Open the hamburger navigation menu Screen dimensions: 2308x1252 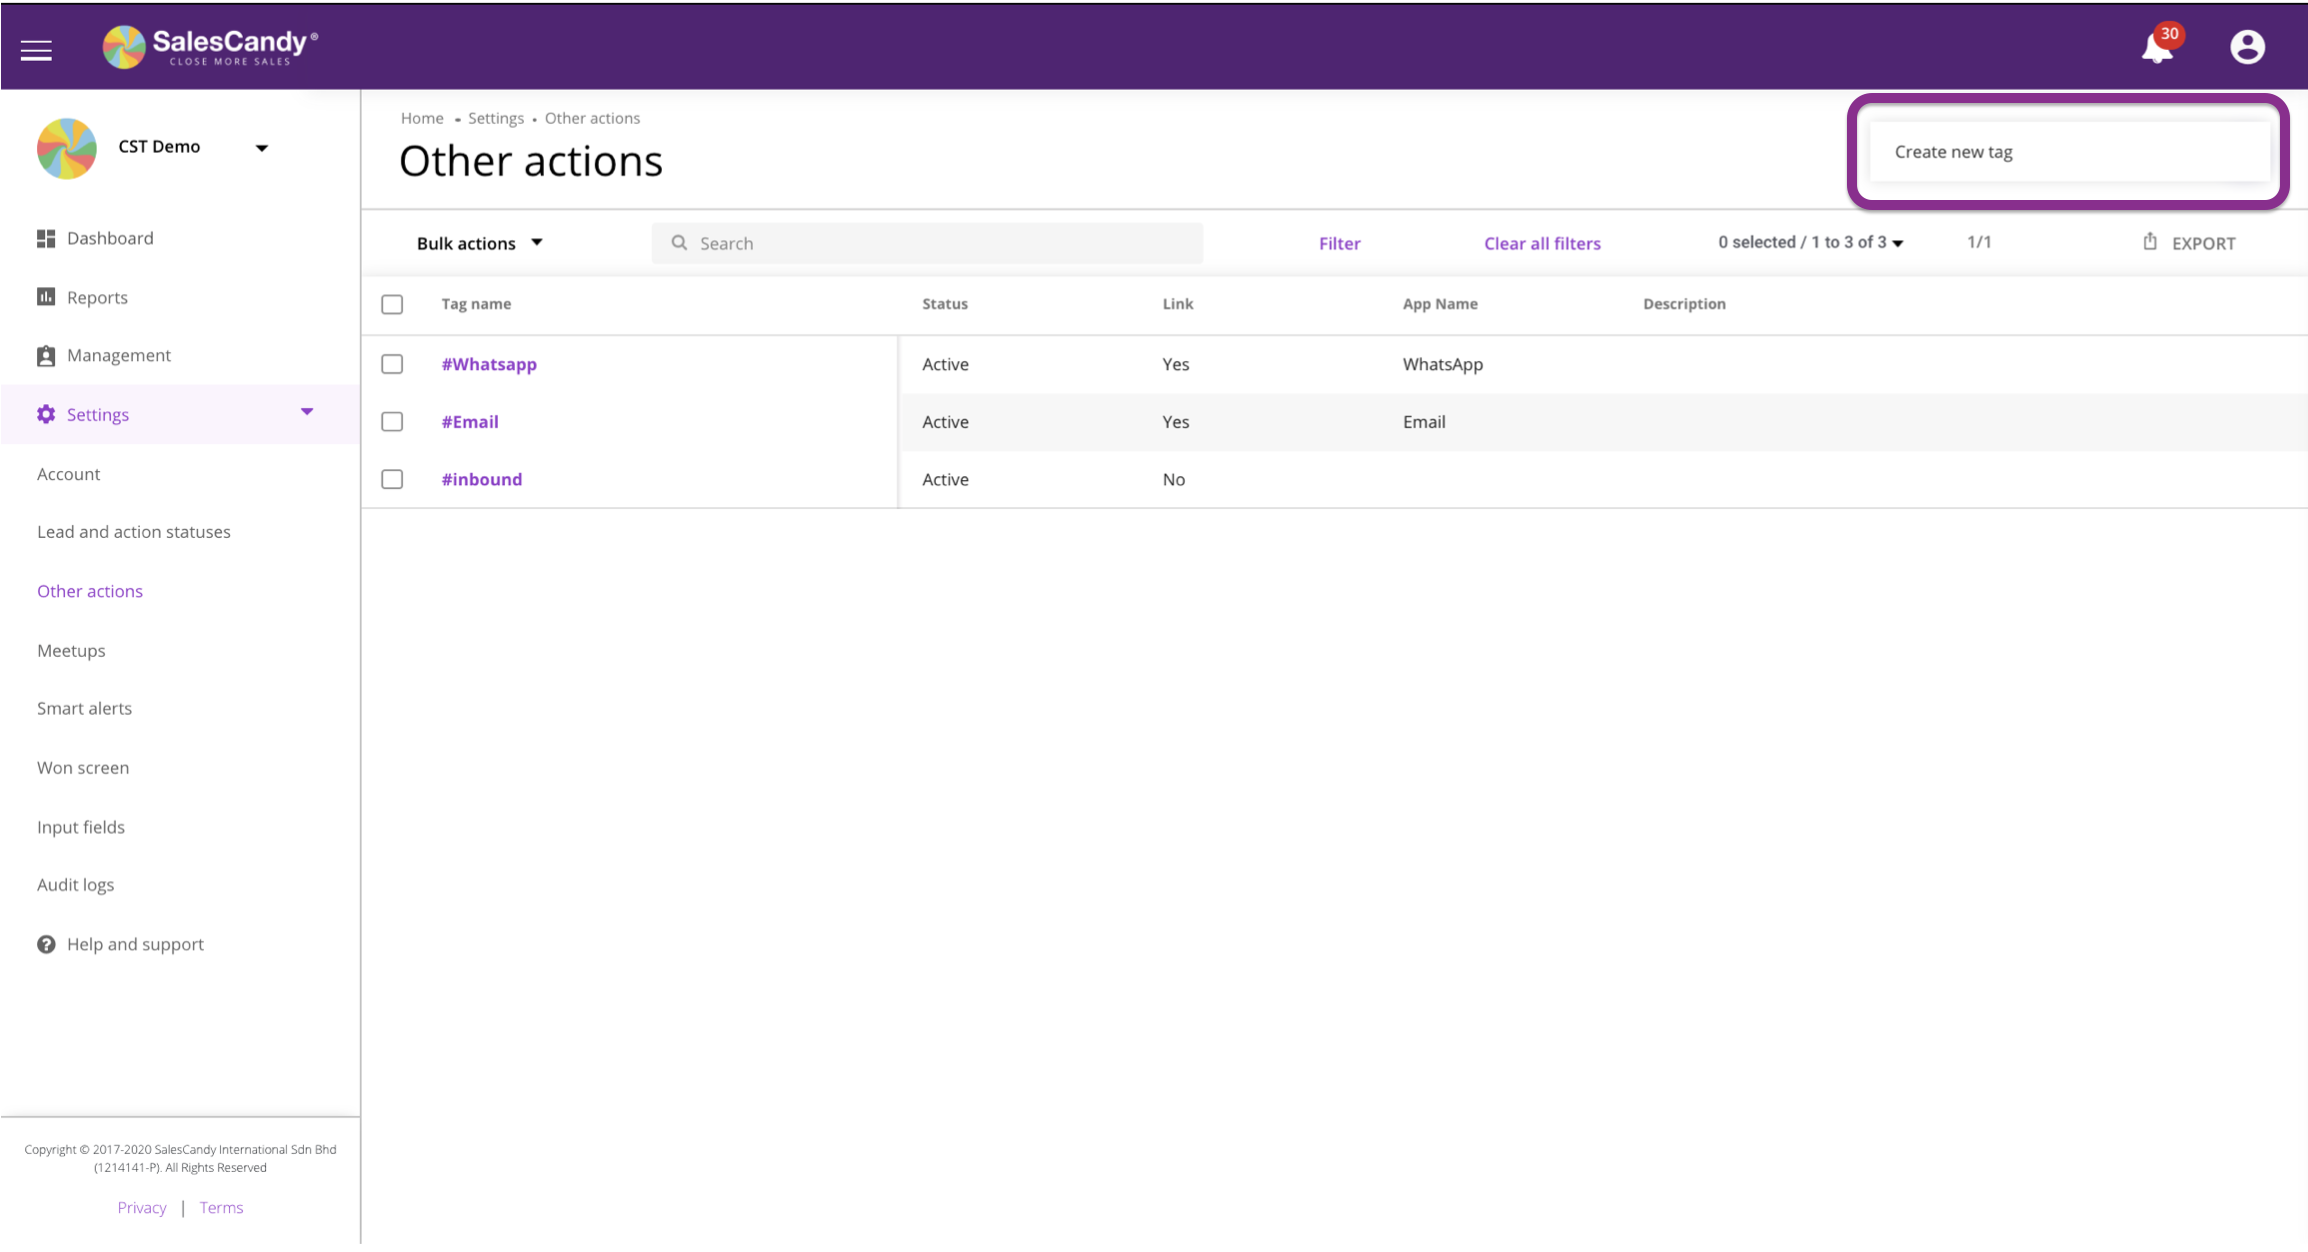pos(36,50)
